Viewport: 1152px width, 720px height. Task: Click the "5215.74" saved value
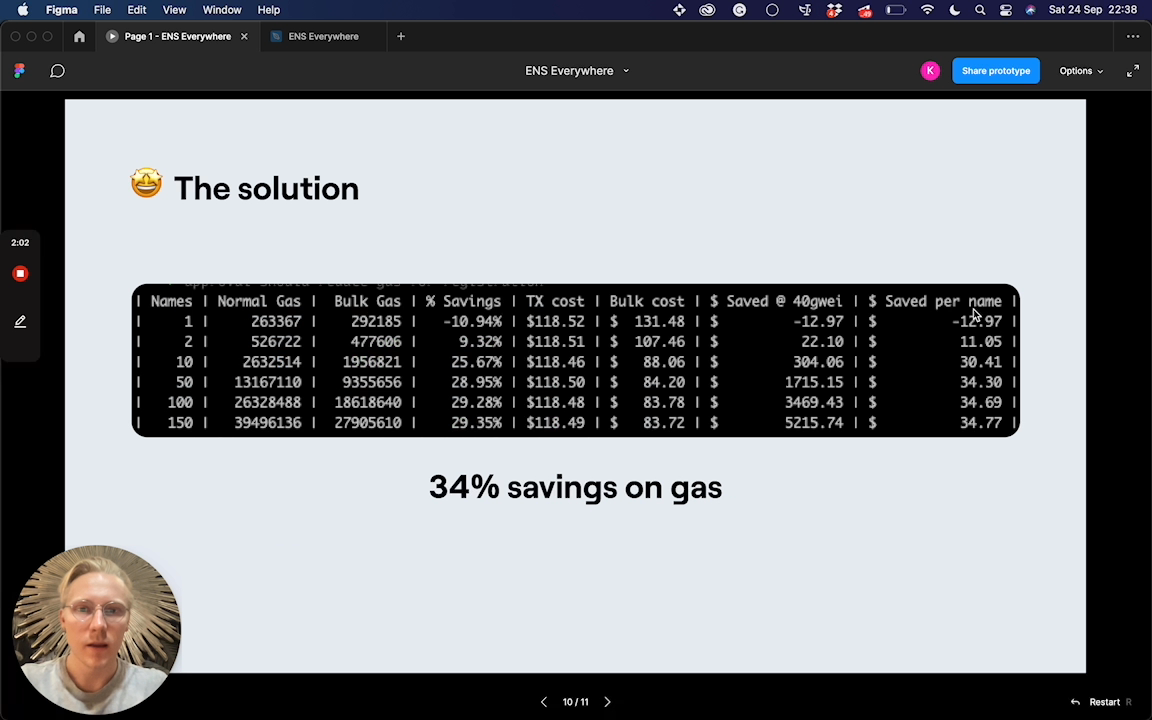pos(813,423)
